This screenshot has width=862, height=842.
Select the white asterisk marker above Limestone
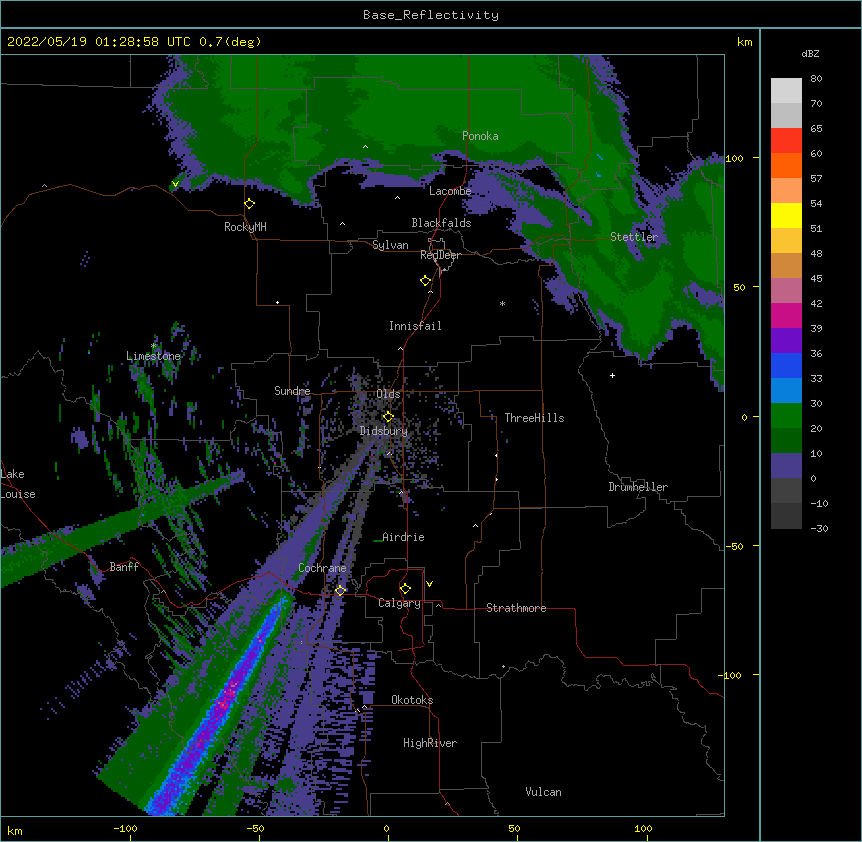[154, 346]
